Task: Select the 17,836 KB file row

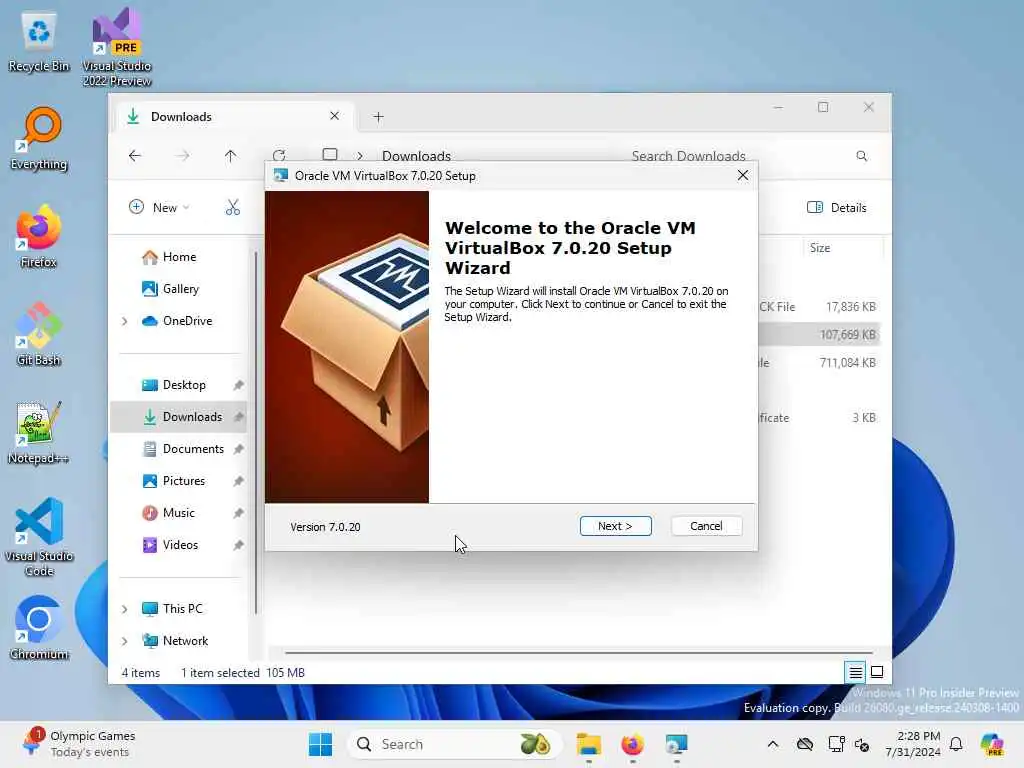Action: (819, 307)
